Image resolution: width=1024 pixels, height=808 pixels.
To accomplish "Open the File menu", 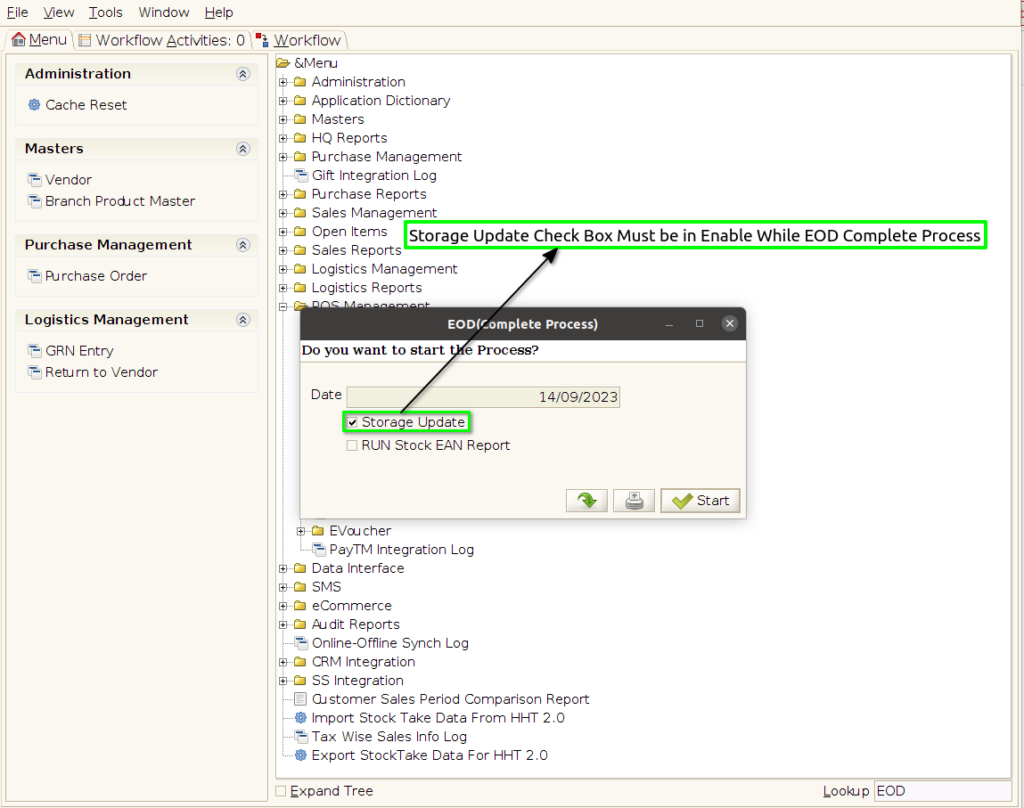I will [x=17, y=12].
